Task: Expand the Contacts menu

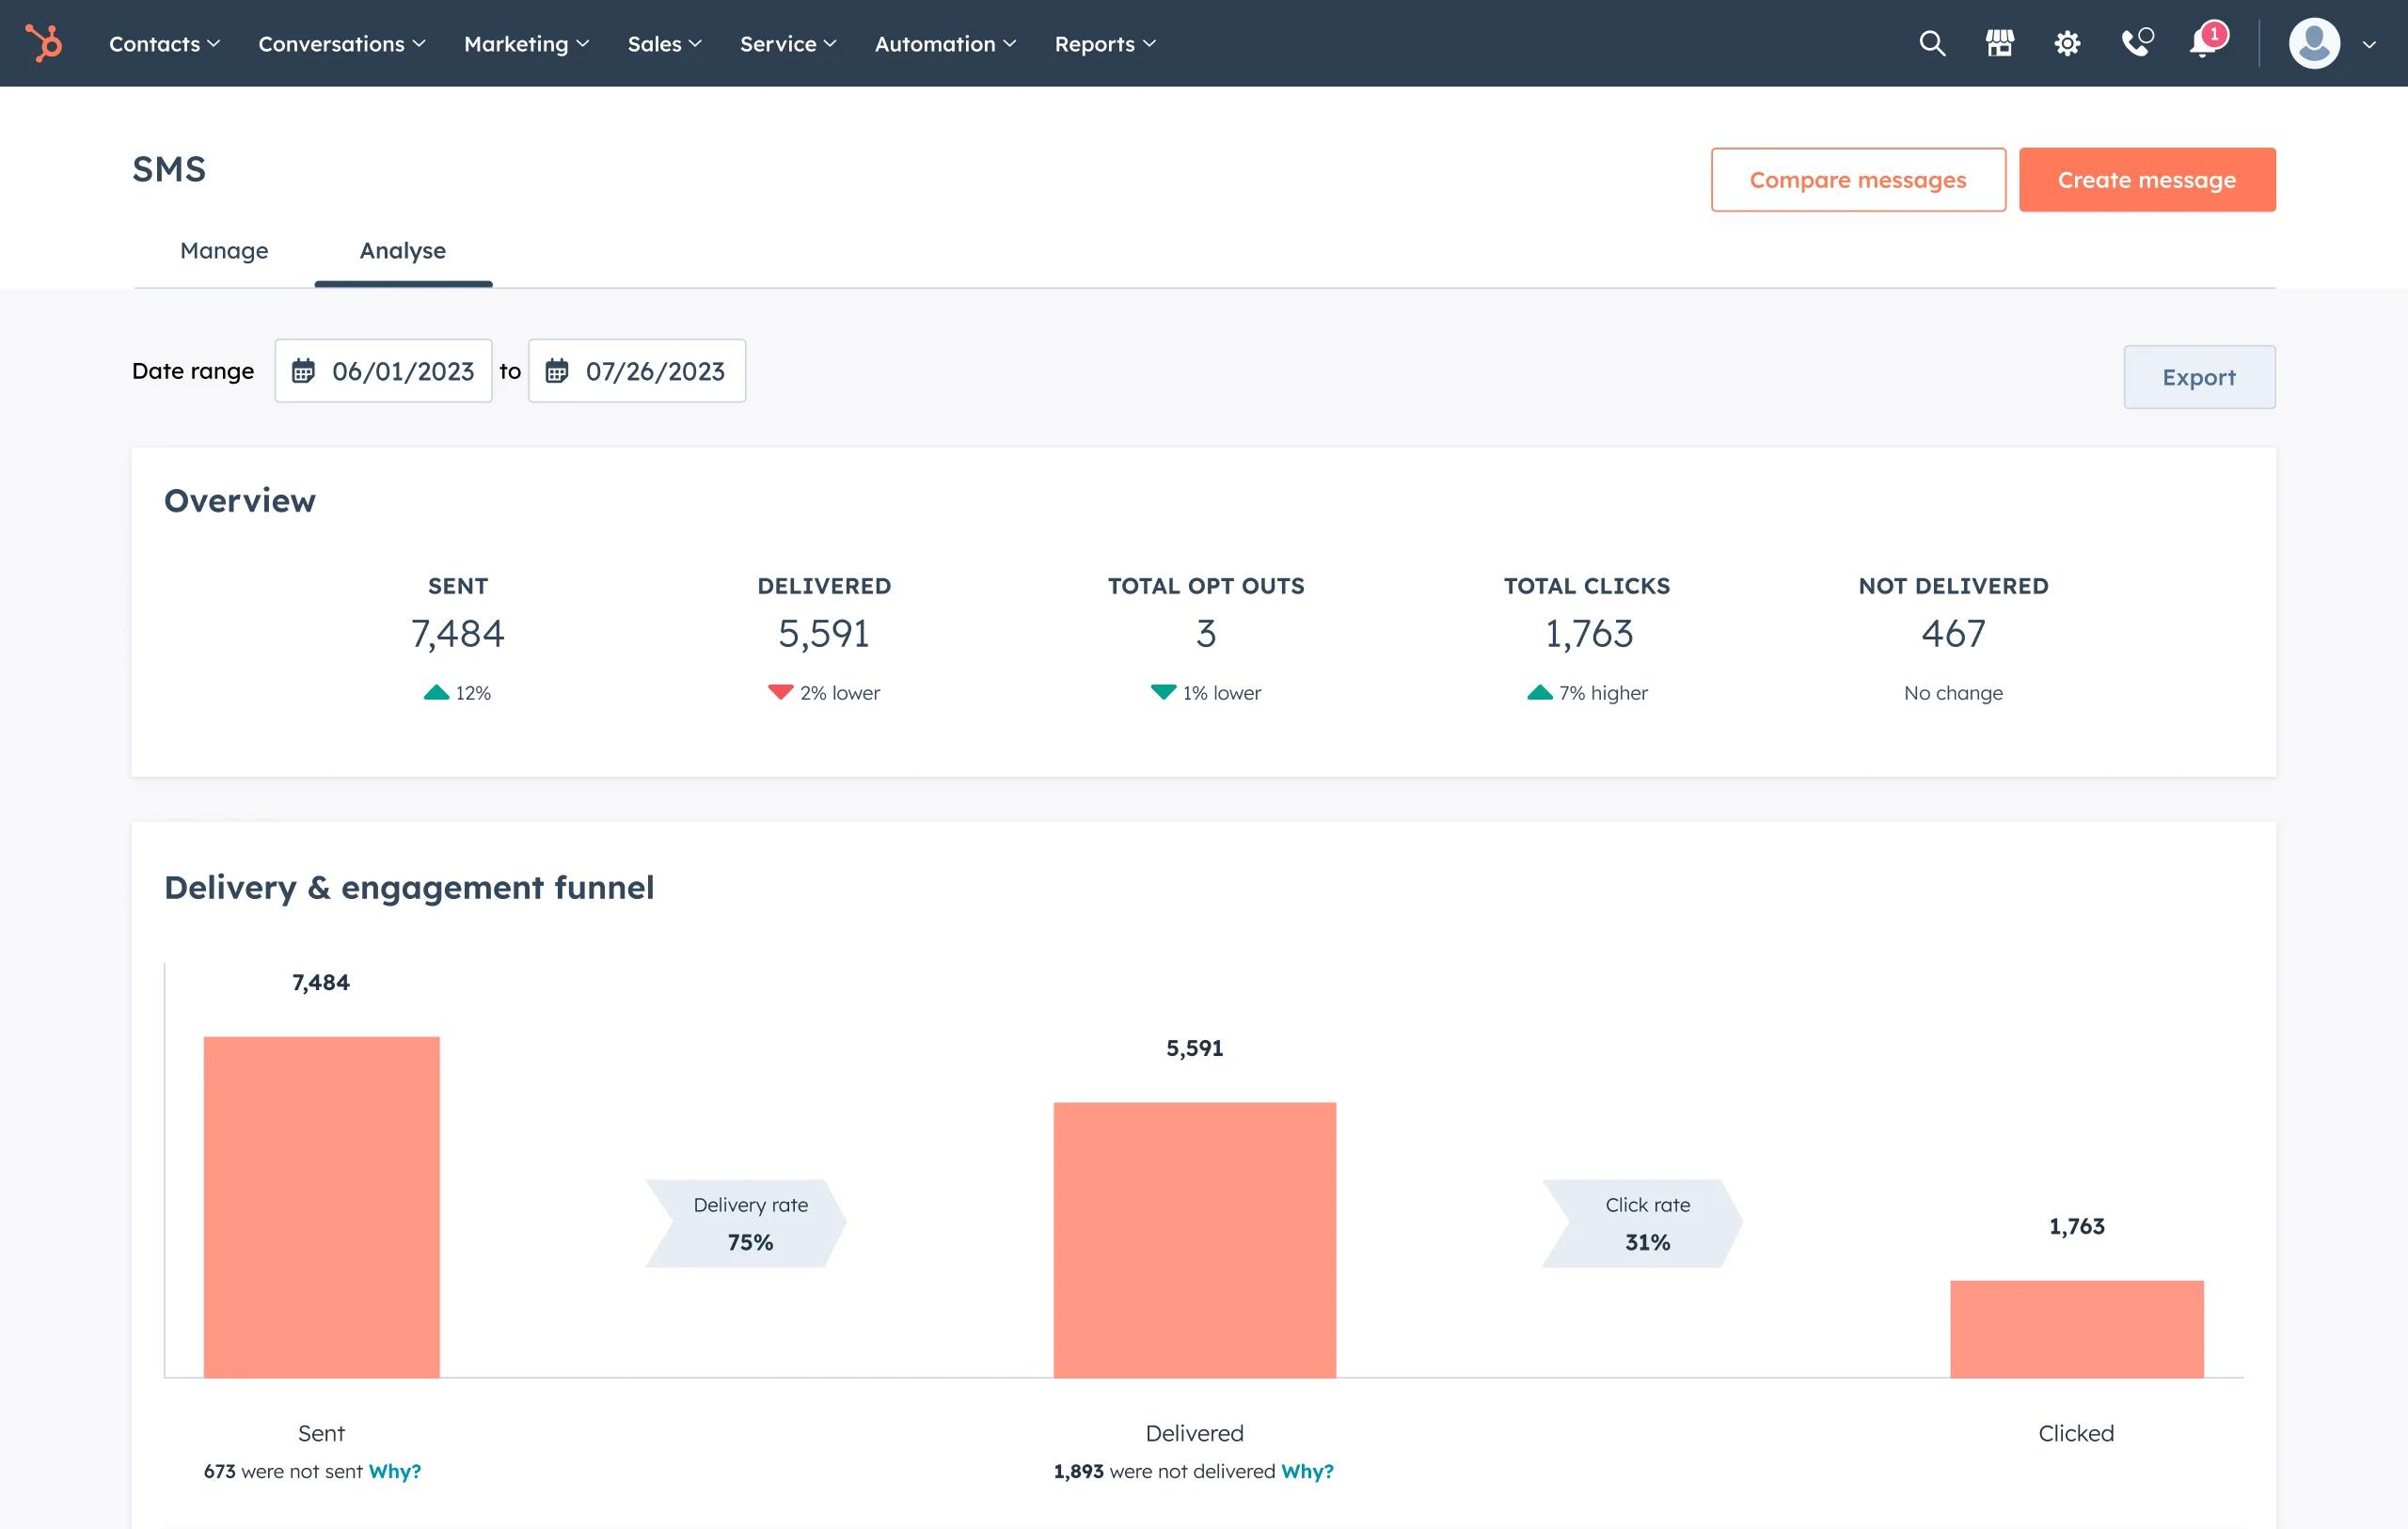Action: click(x=164, y=43)
